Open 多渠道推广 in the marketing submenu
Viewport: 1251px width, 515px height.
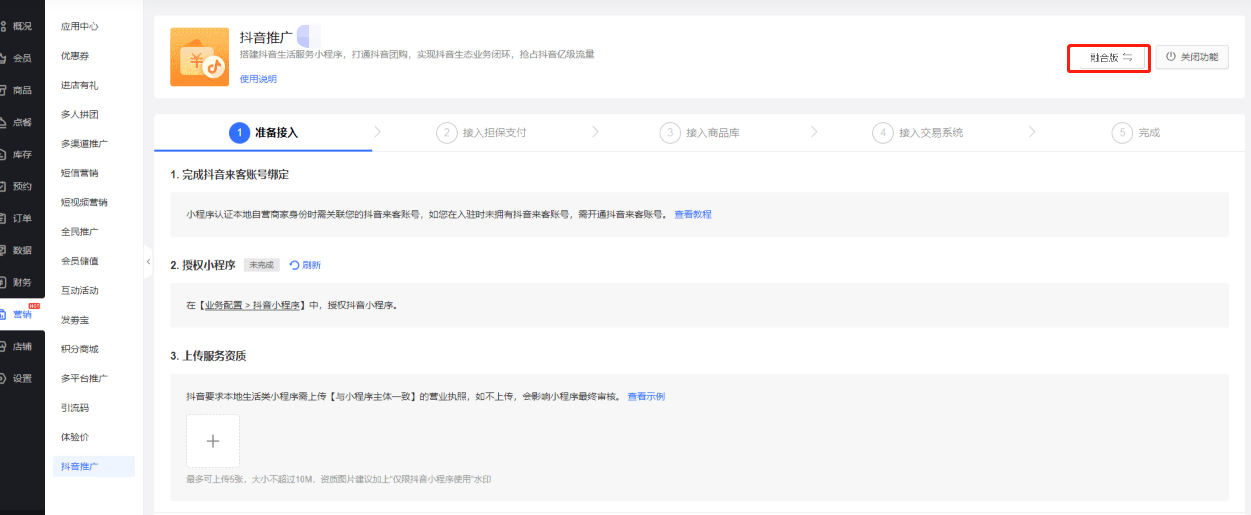click(84, 144)
